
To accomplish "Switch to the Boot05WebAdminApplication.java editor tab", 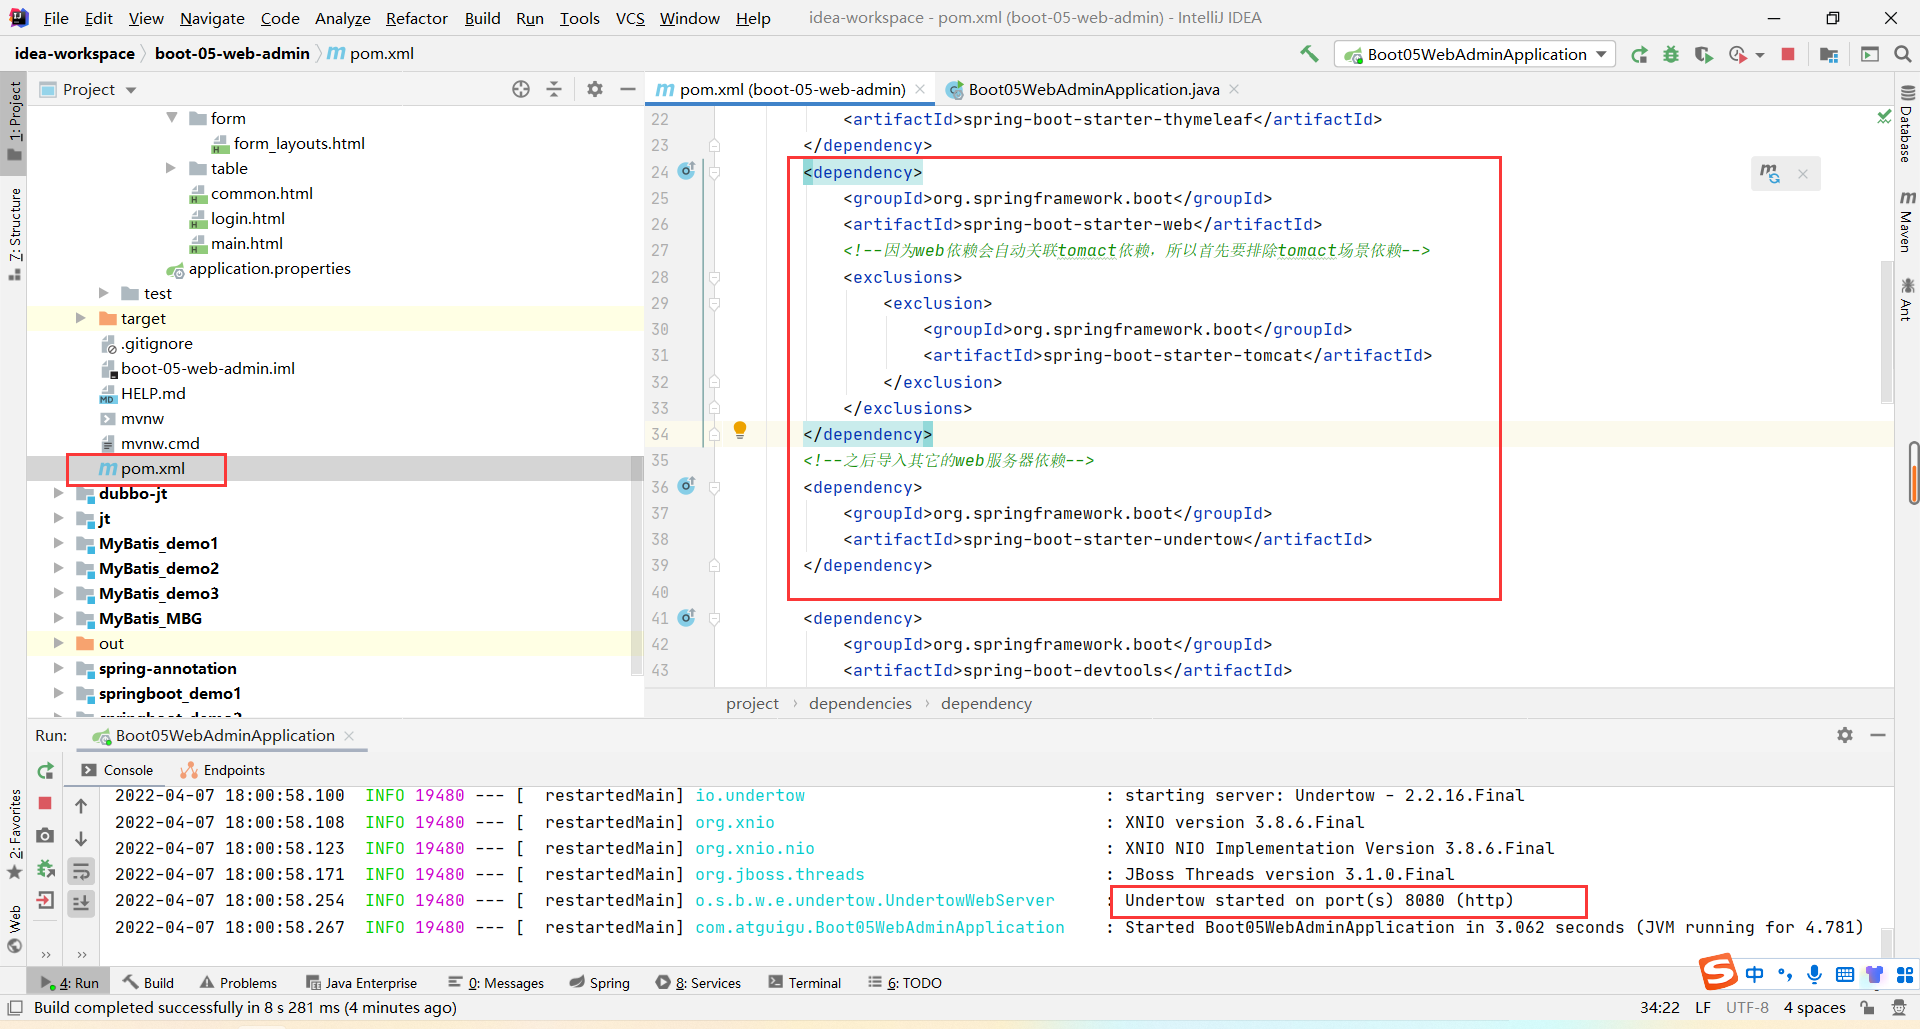I will pos(1092,89).
